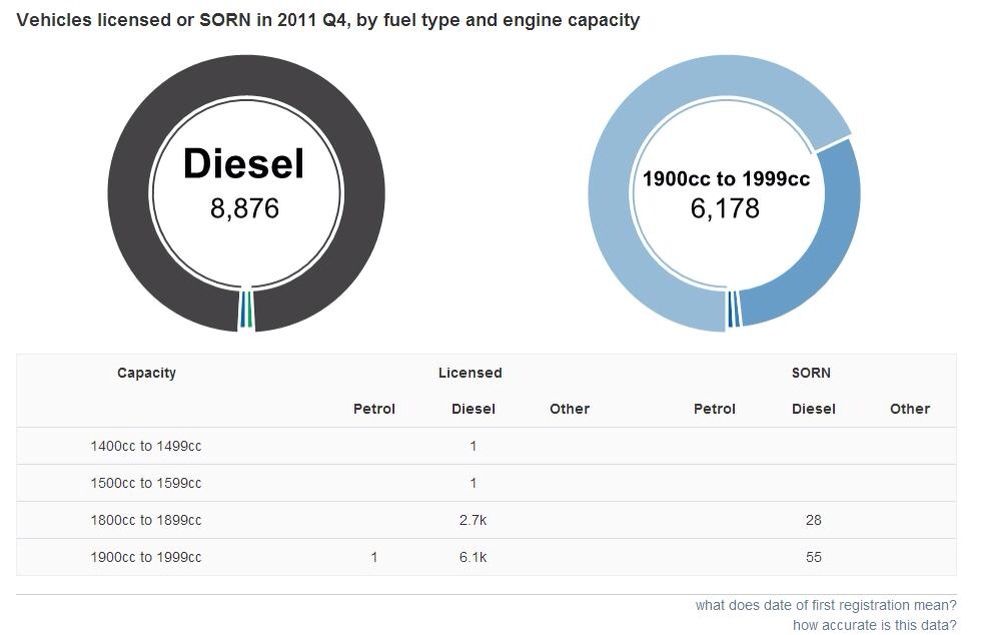Choose the 1900cc to 1999cc row label
Viewport: 983px width, 635px height.
point(146,557)
